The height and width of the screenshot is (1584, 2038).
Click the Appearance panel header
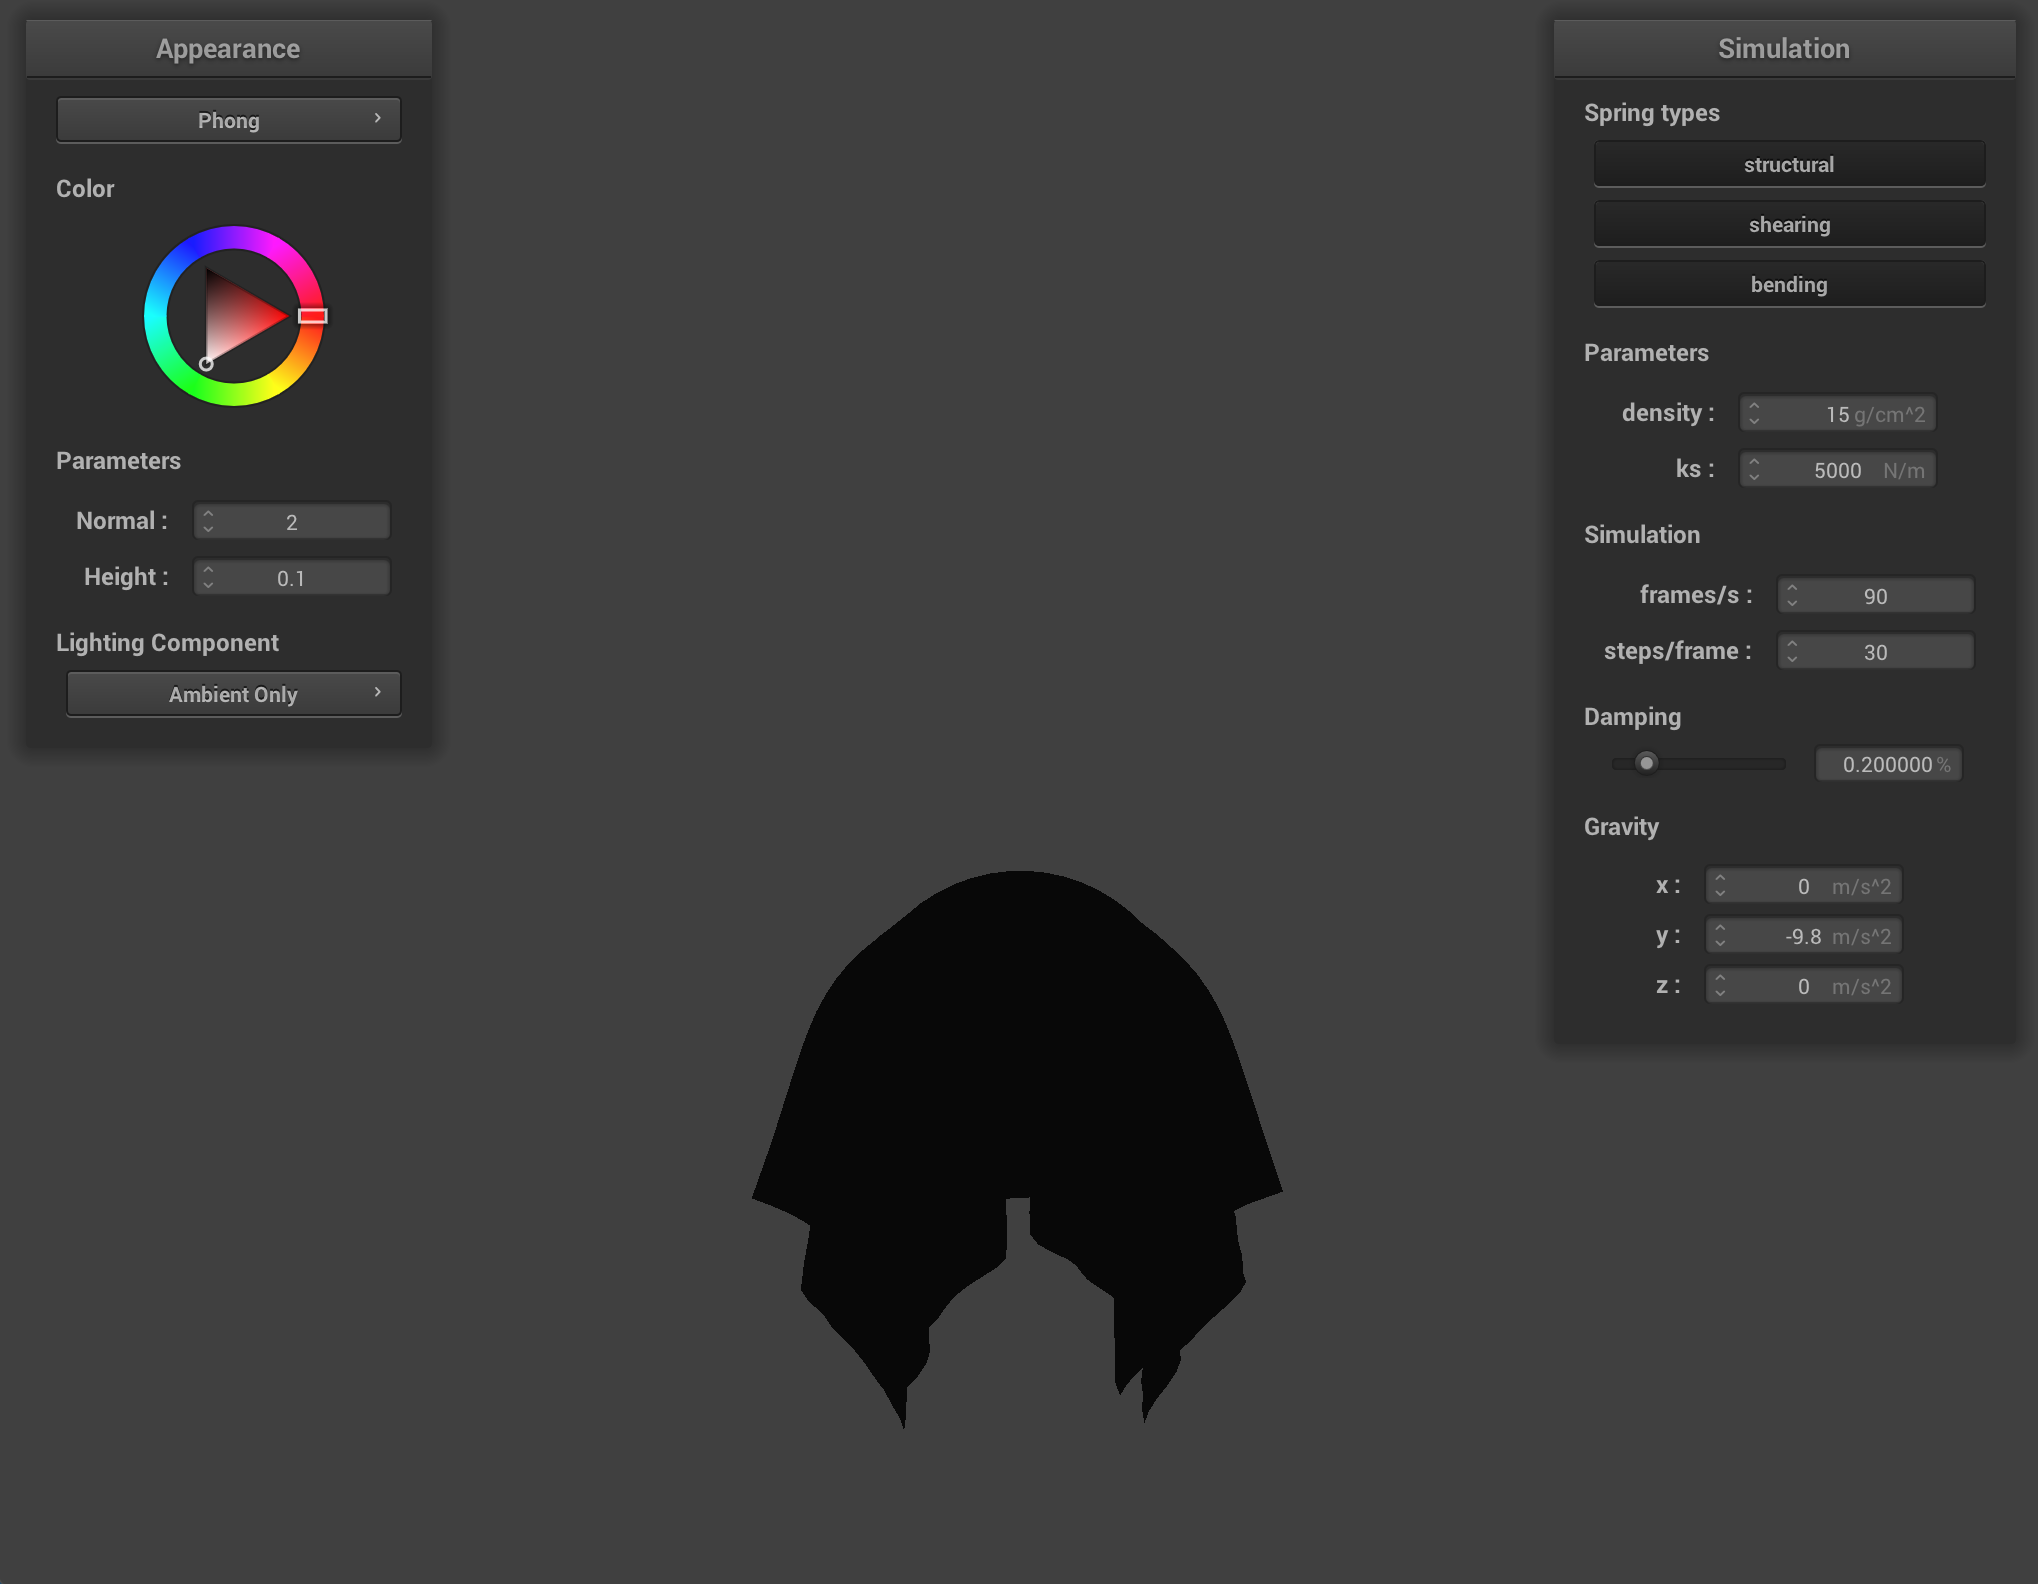(228, 48)
